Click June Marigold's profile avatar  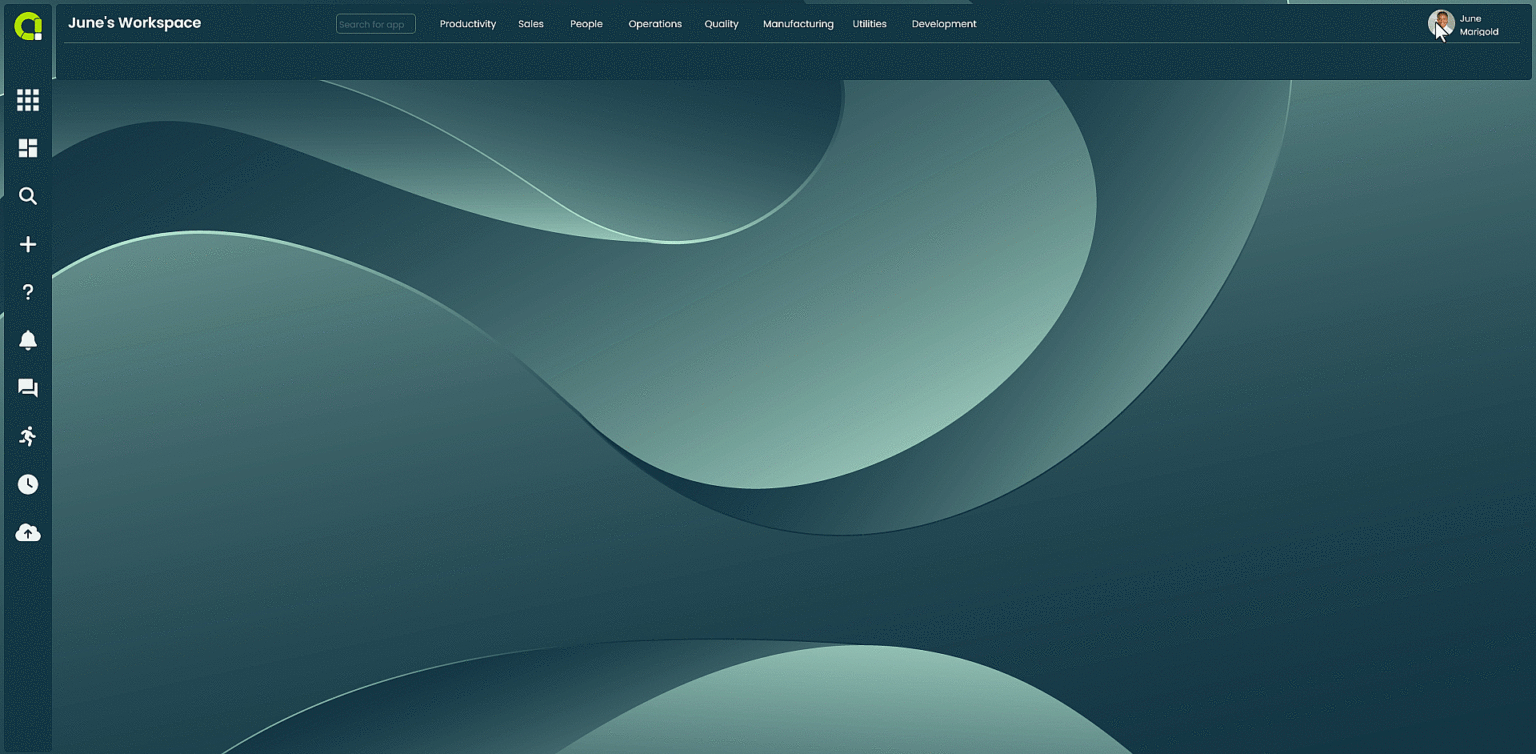1440,24
